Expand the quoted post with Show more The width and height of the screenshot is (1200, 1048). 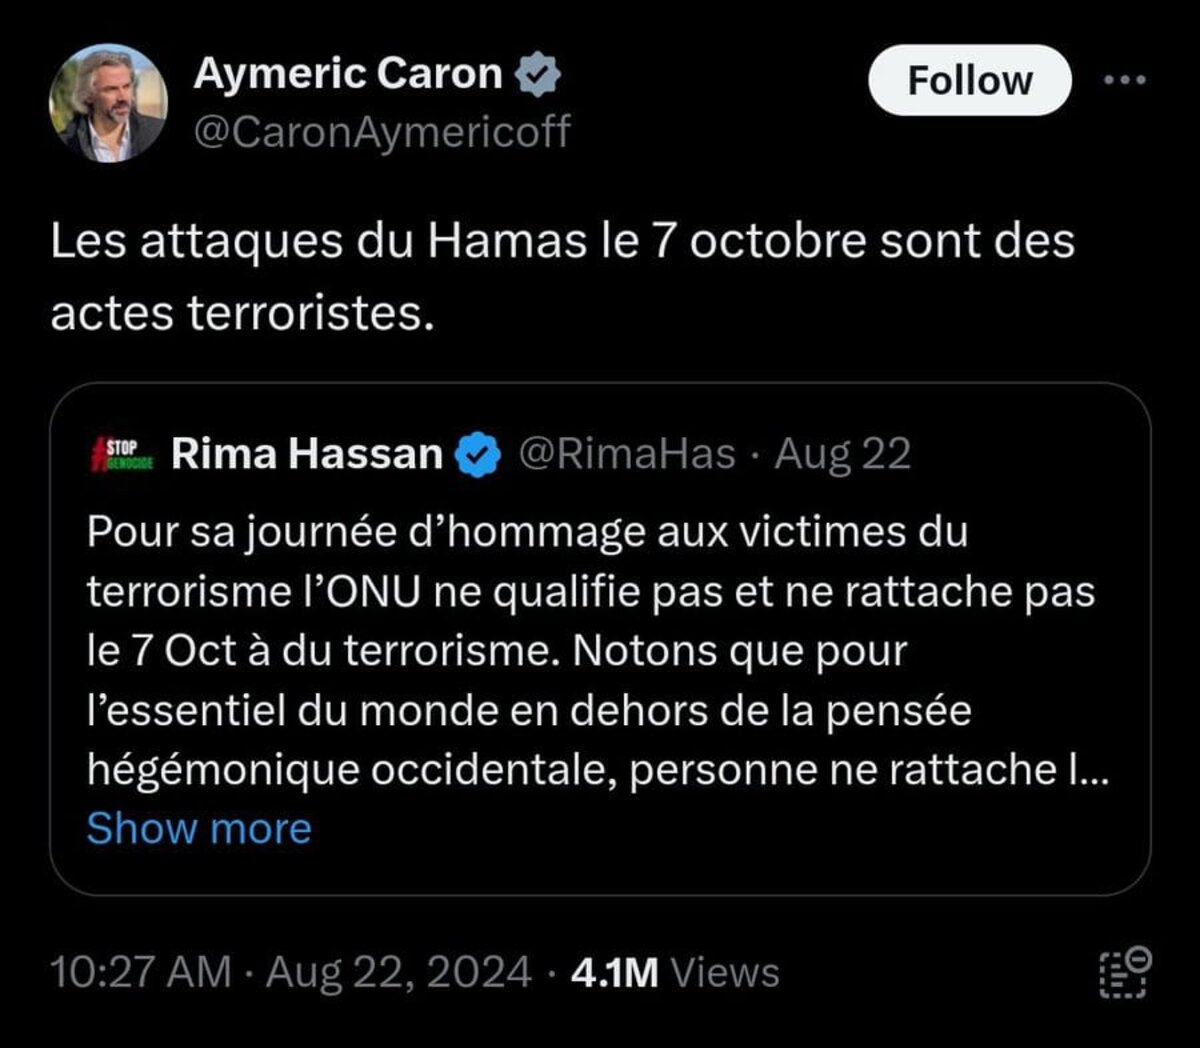coord(199,828)
